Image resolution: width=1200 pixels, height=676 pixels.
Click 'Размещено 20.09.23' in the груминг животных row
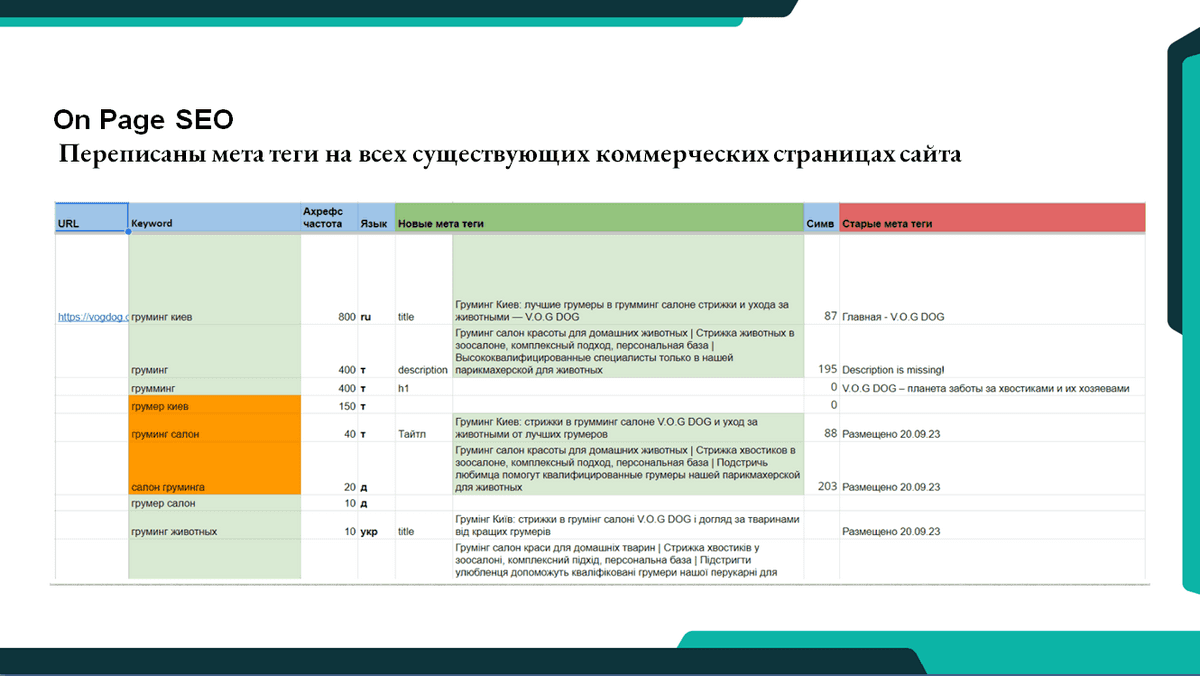pyautogui.click(x=892, y=532)
